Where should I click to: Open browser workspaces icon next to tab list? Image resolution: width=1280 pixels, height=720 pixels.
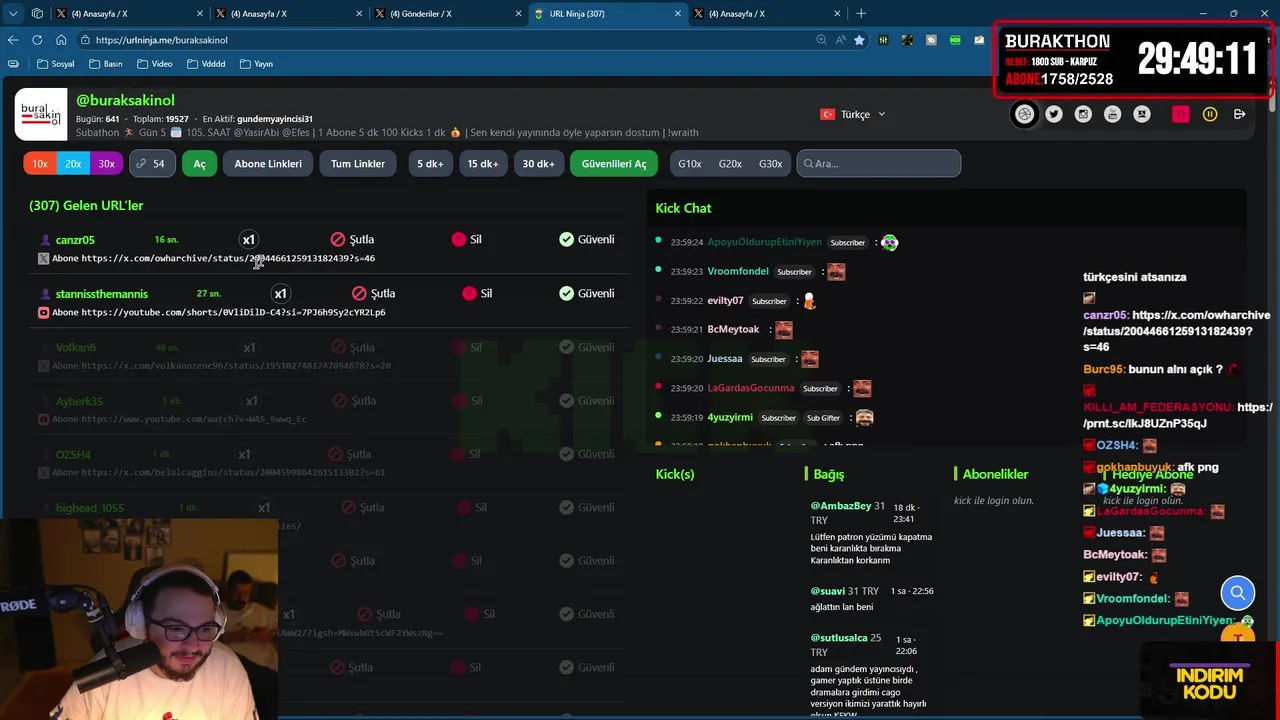point(37,13)
